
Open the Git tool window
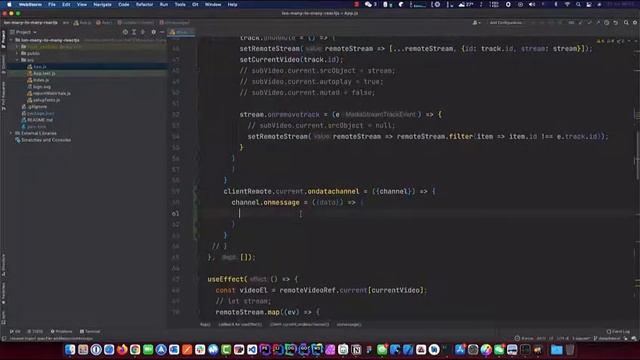click(x=15, y=331)
